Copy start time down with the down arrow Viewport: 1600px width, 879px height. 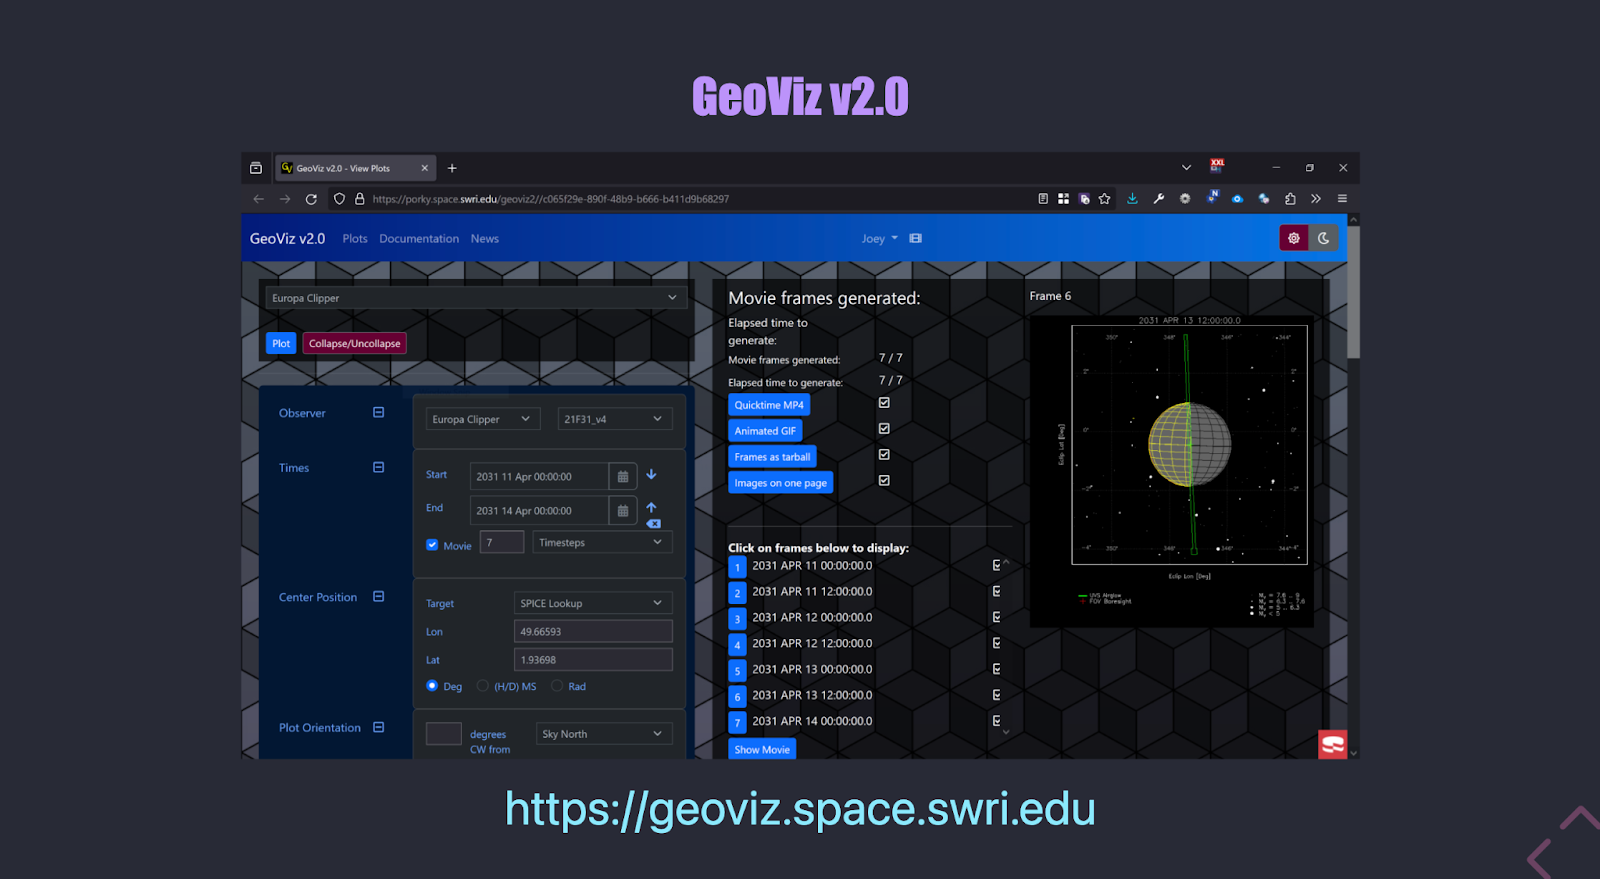[x=651, y=474]
